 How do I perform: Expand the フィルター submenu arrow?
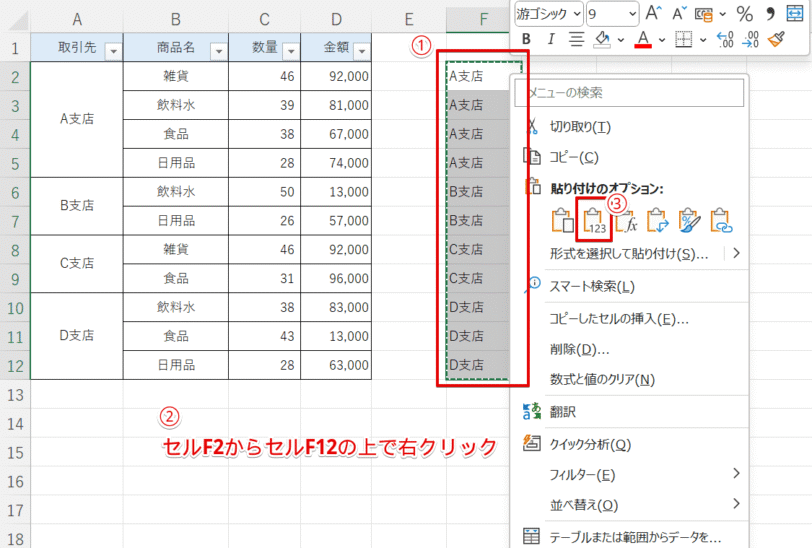736,473
